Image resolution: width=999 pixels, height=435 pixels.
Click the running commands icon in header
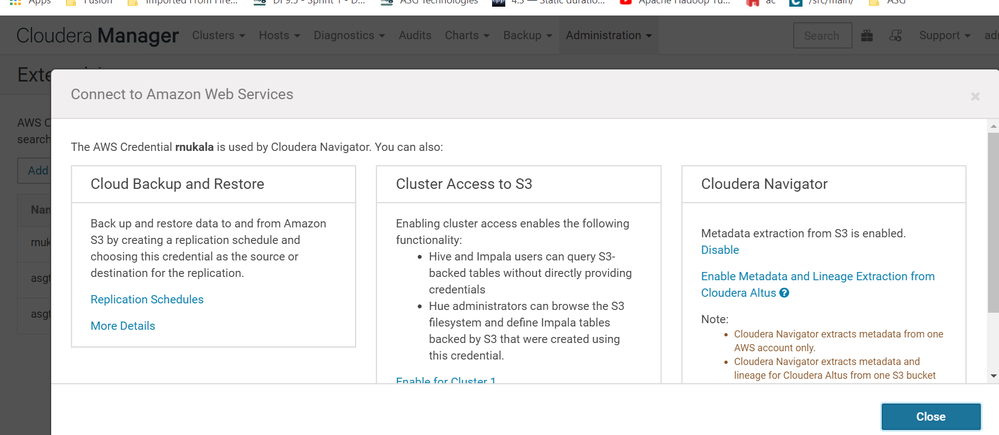pos(896,36)
